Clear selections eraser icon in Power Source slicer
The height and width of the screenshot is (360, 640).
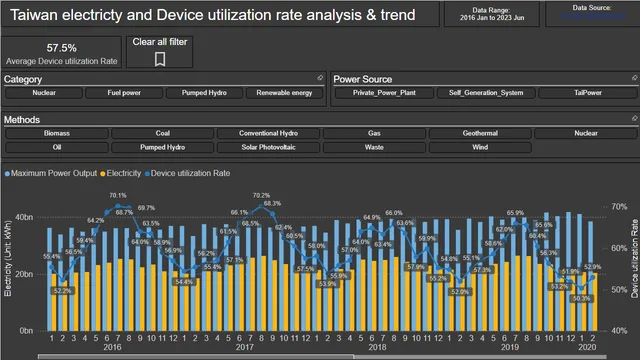[x=634, y=78]
